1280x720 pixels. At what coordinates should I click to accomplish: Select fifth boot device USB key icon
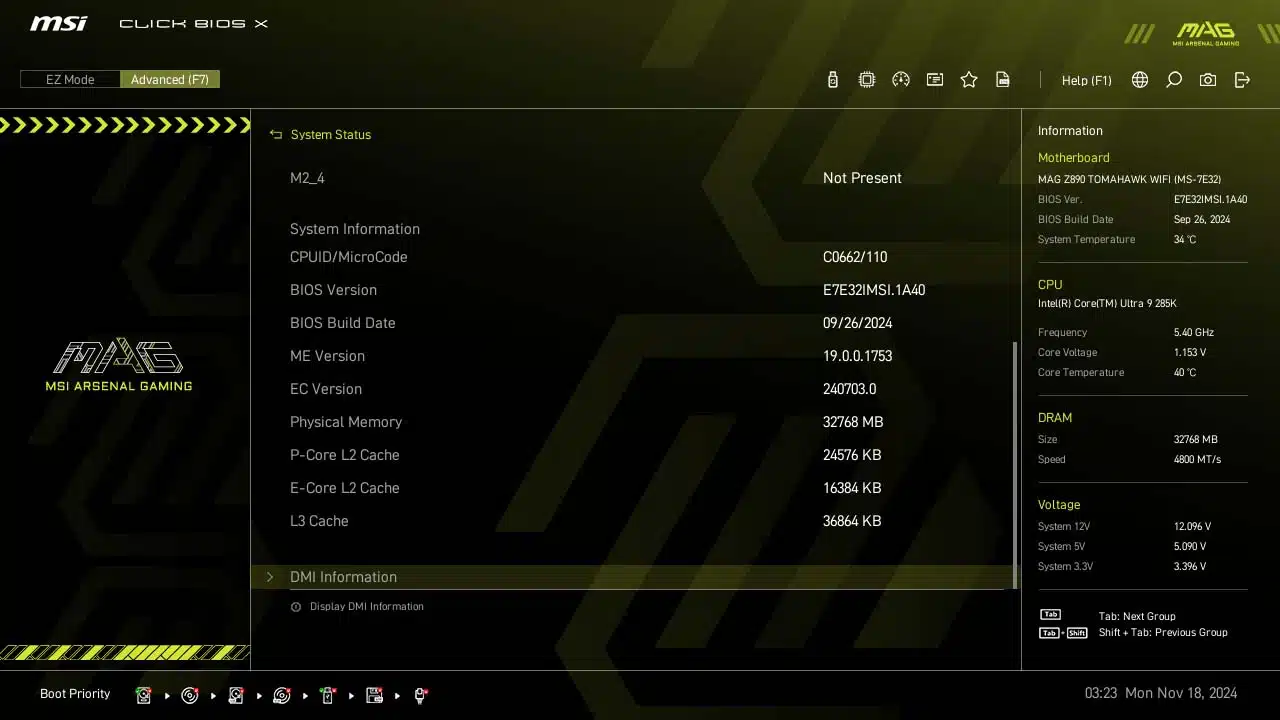pyautogui.click(x=328, y=695)
